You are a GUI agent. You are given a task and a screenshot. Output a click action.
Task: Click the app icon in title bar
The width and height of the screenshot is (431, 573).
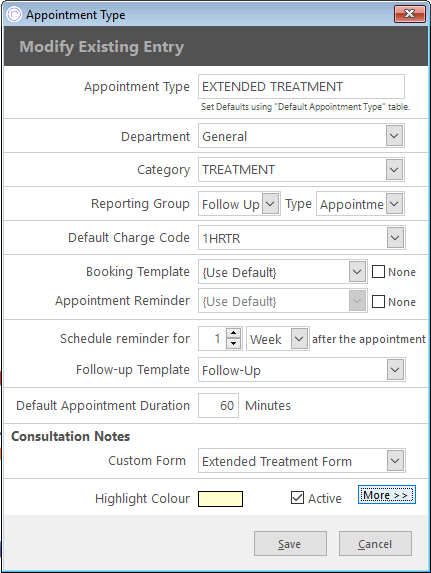15,15
